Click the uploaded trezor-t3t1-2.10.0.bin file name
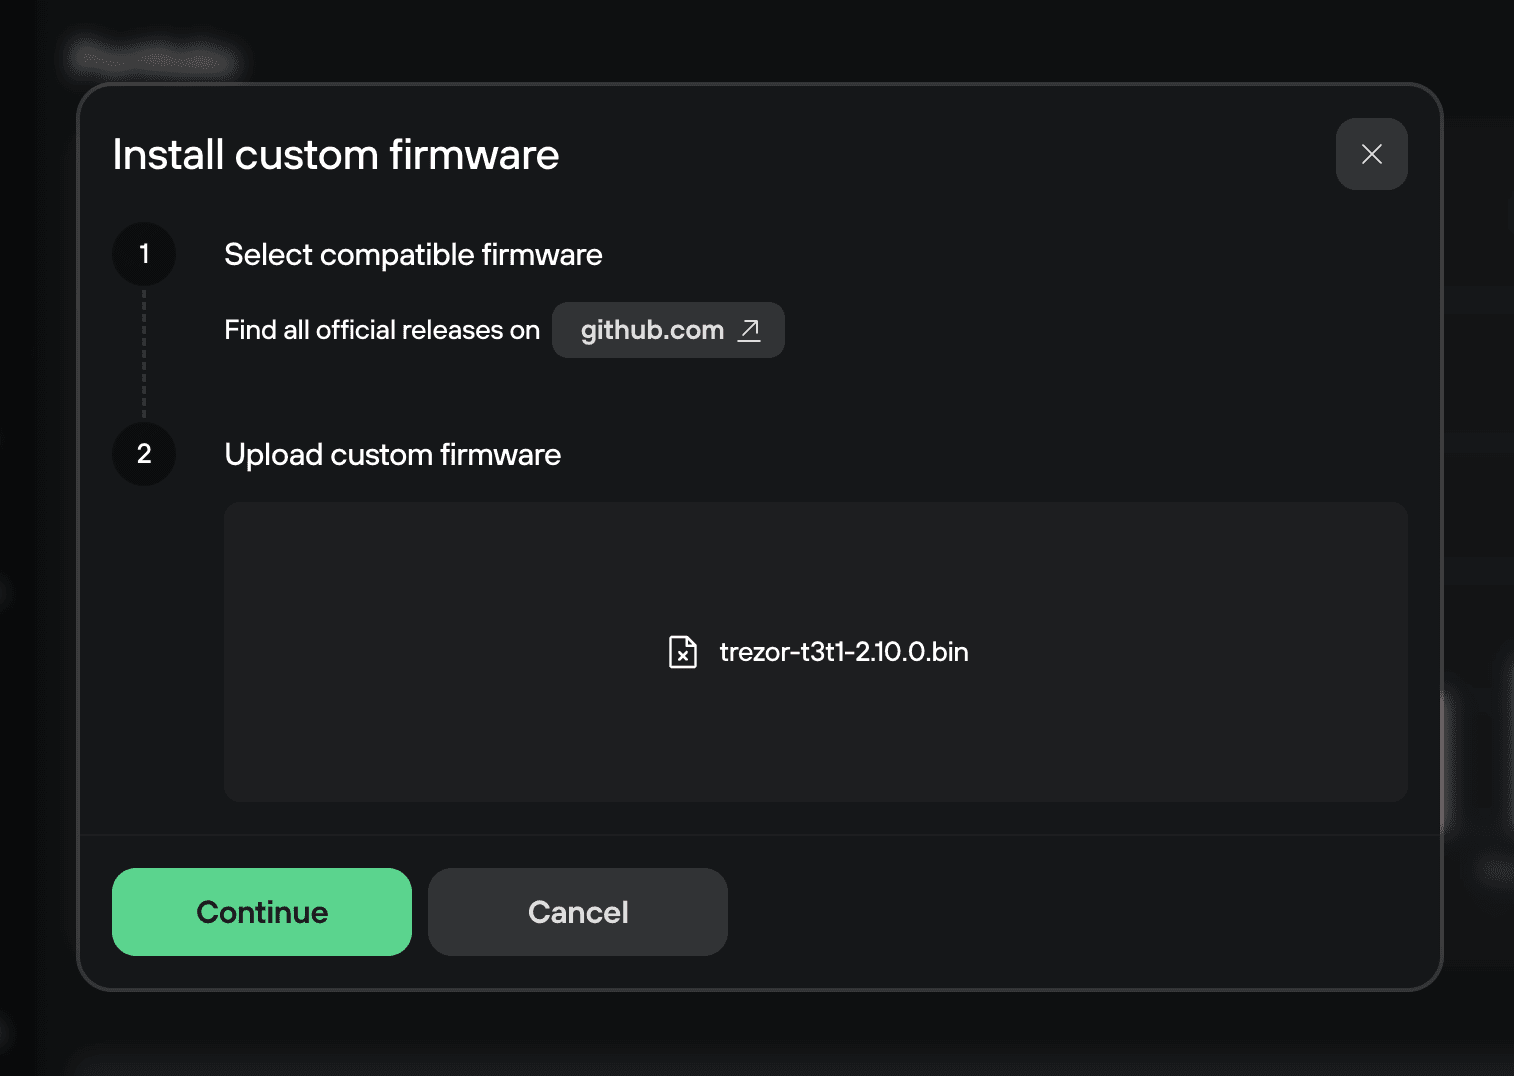 coord(843,652)
